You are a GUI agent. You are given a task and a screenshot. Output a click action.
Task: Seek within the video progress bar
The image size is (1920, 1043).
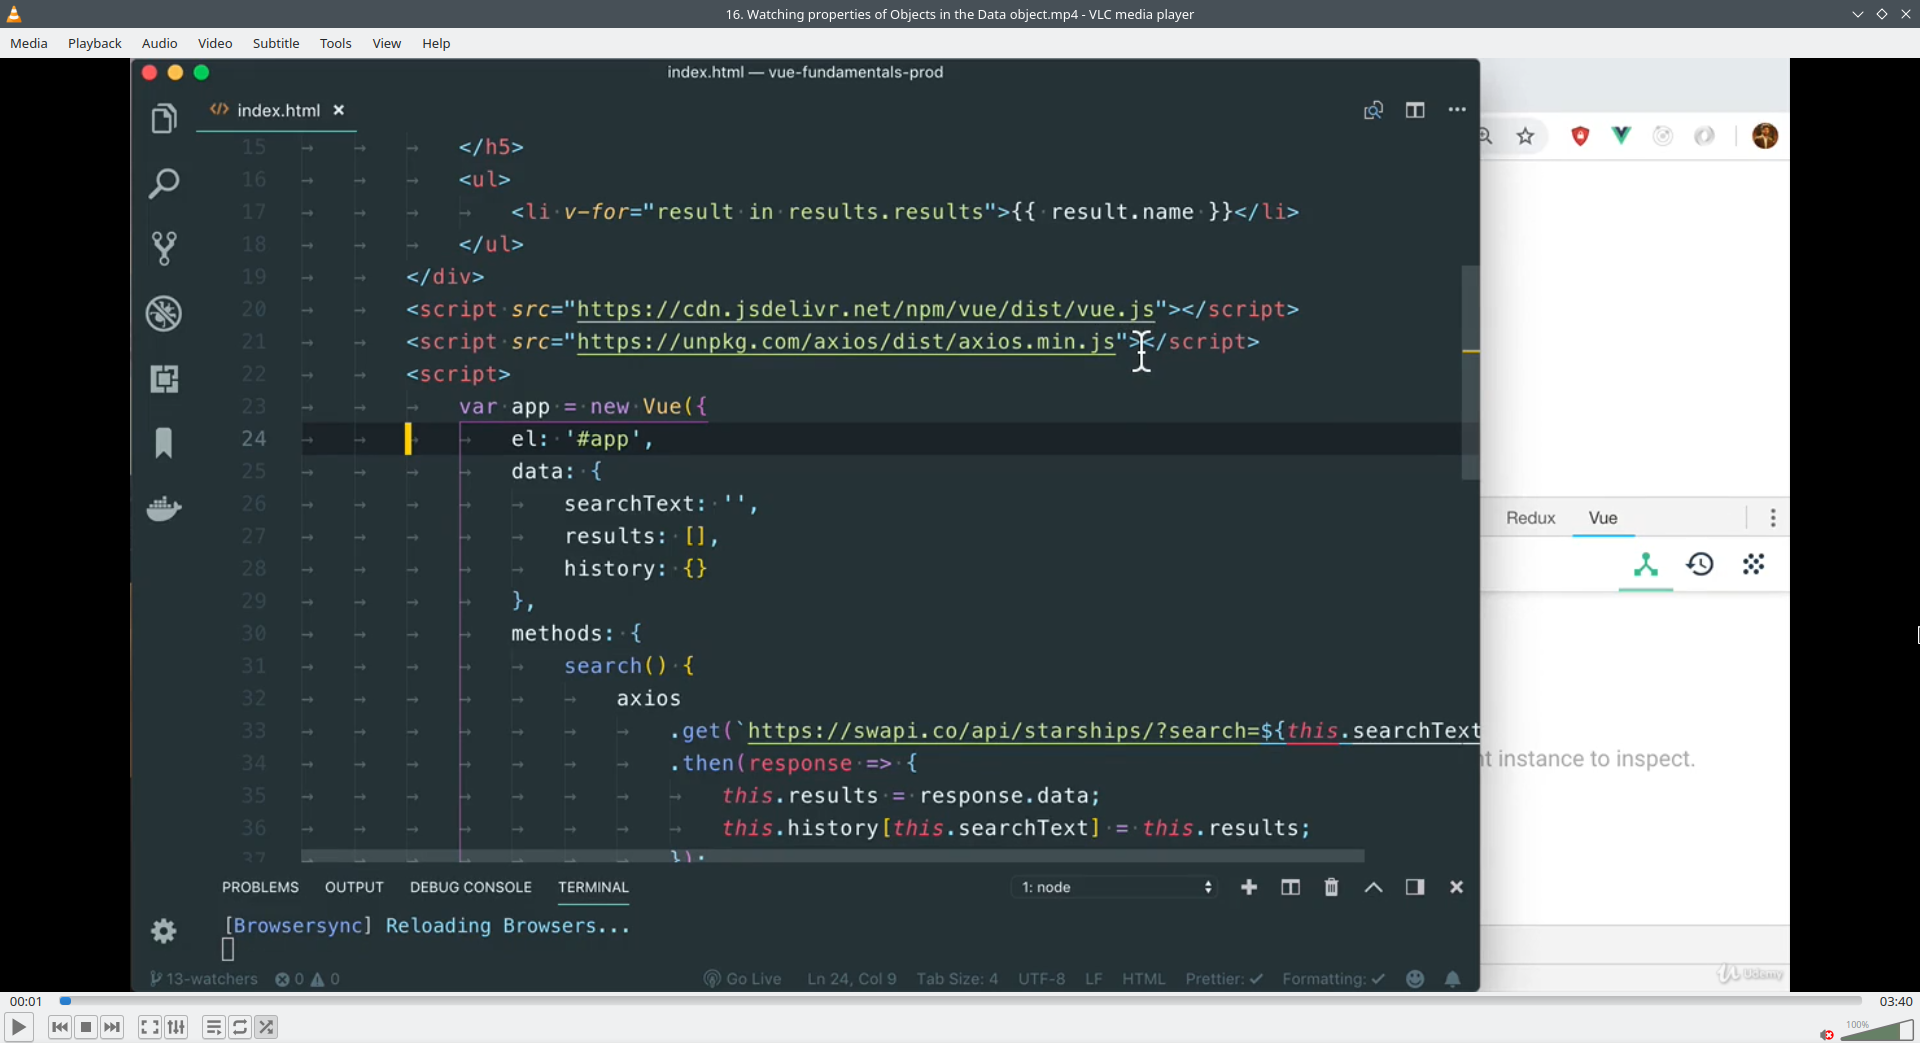click(960, 1001)
